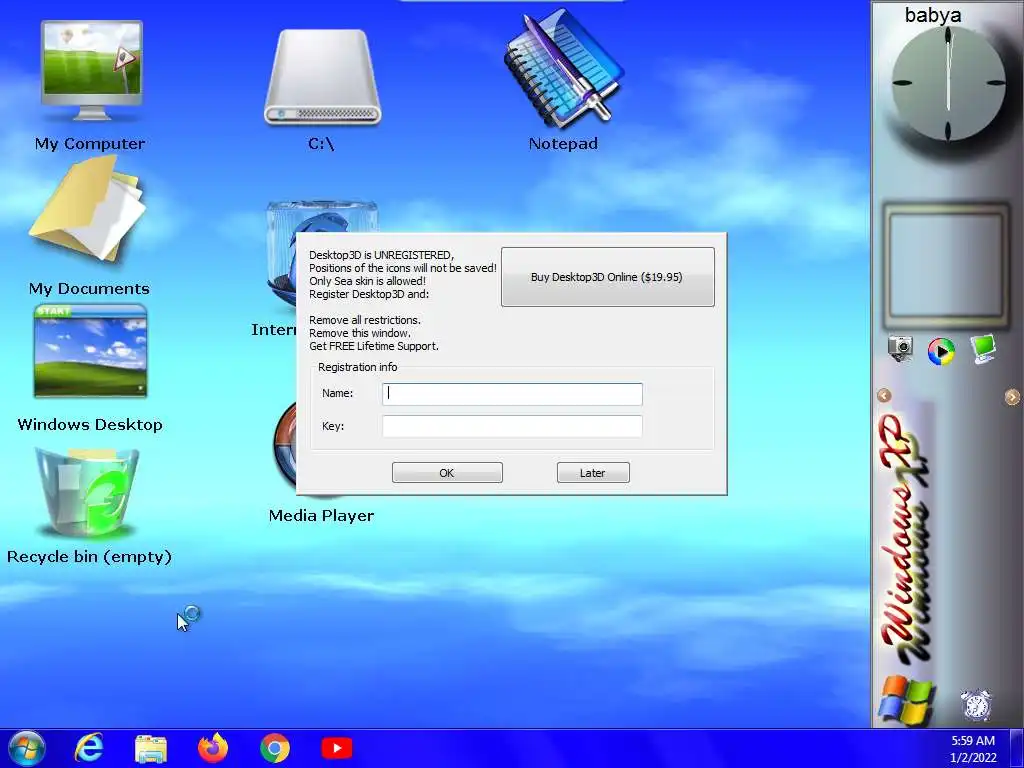Click the 5:59 AM clock in the taskbar
1024x768 pixels.
[x=973, y=741]
